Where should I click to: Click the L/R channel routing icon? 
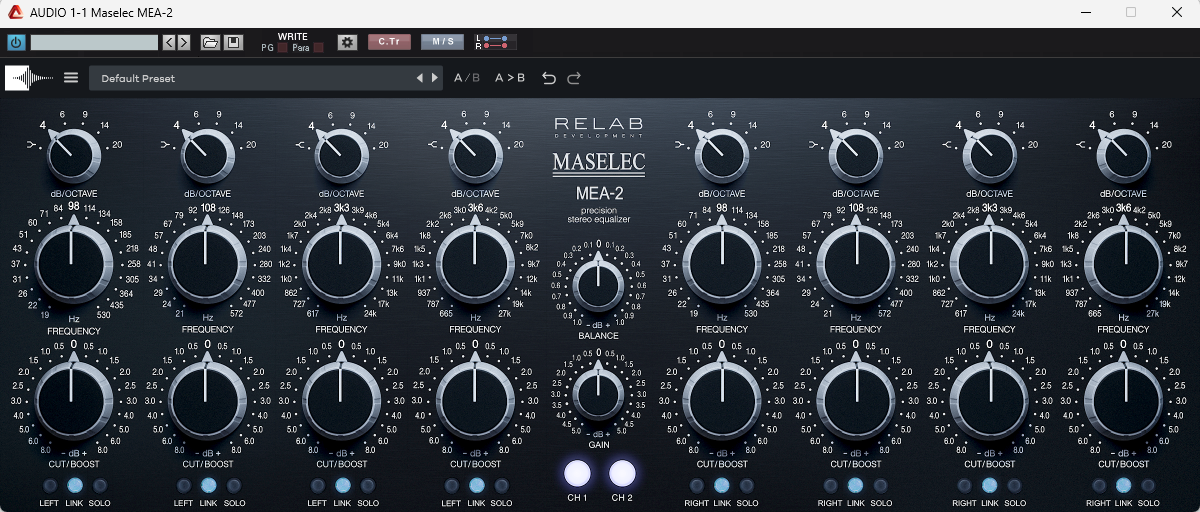(495, 42)
